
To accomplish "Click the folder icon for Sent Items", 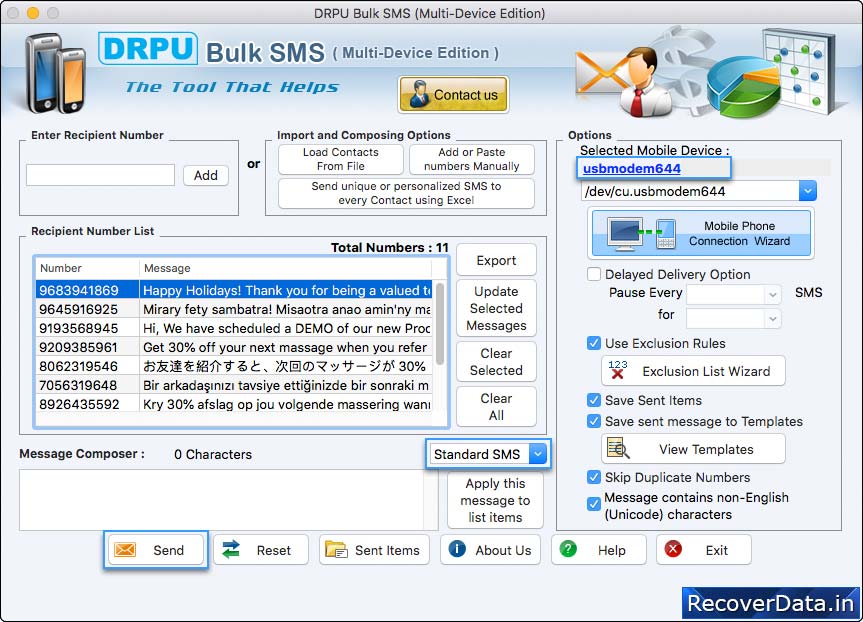I will 336,549.
